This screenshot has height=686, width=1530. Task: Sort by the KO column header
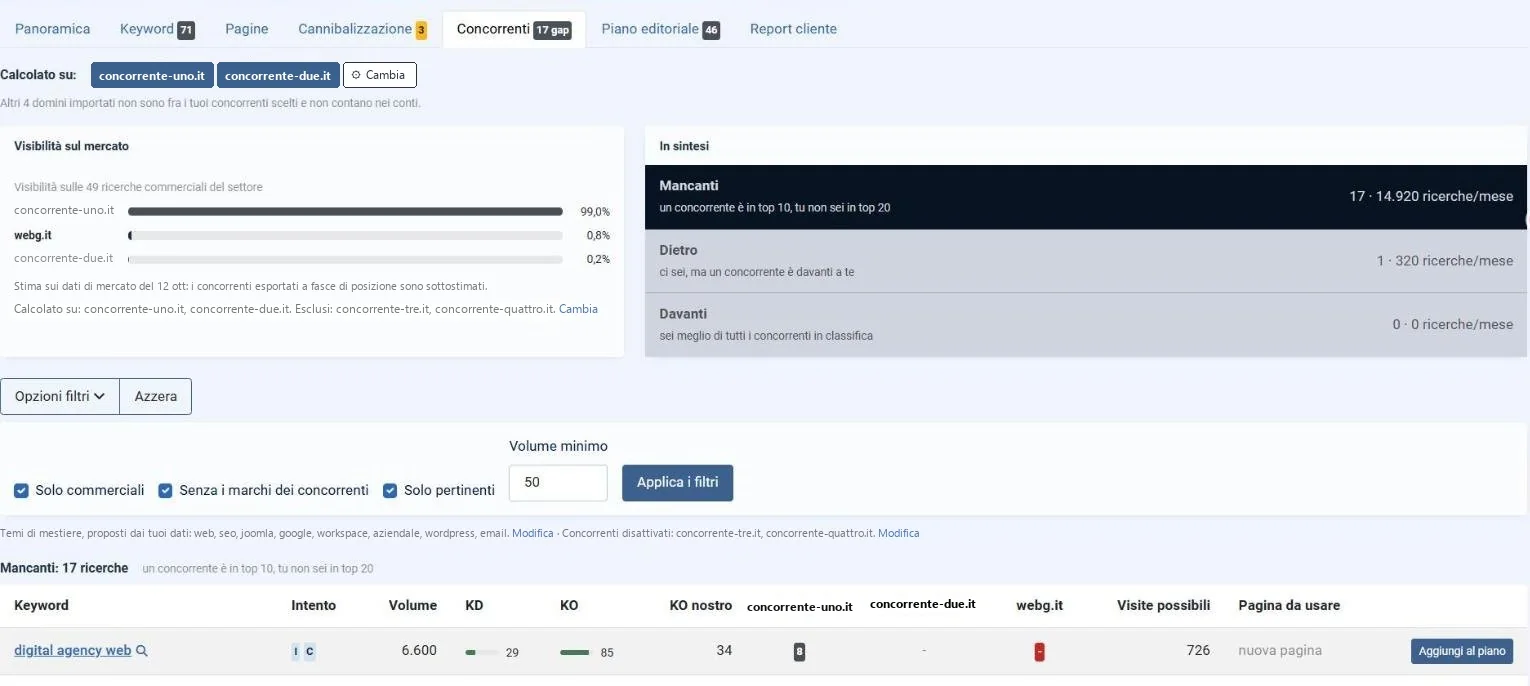569,605
